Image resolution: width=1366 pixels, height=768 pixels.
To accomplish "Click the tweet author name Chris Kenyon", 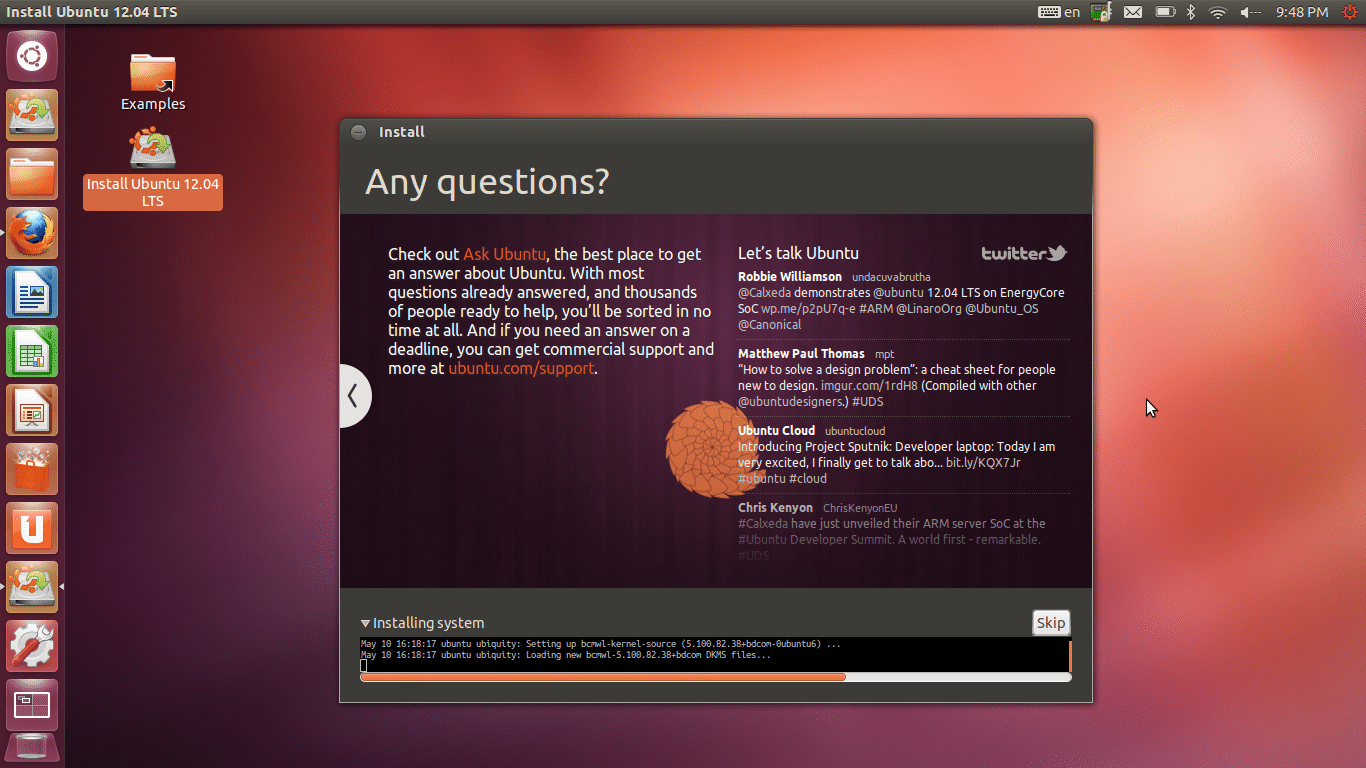I will click(x=776, y=508).
